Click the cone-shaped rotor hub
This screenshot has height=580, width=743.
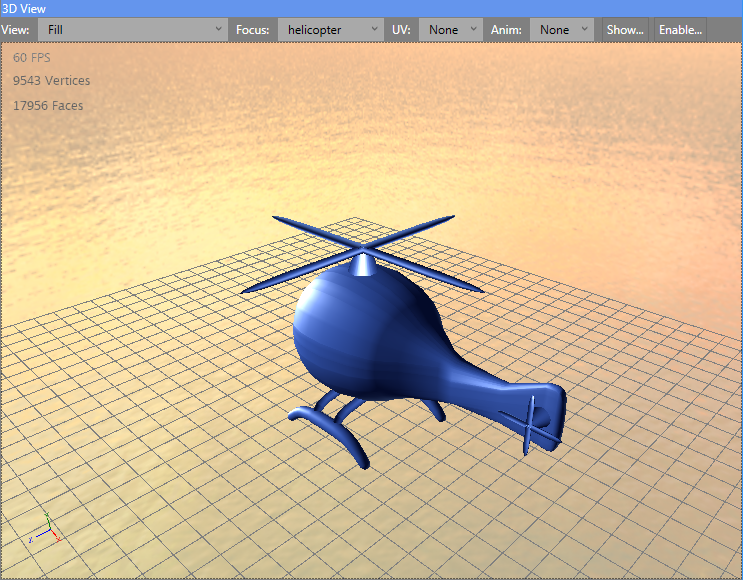[362, 263]
